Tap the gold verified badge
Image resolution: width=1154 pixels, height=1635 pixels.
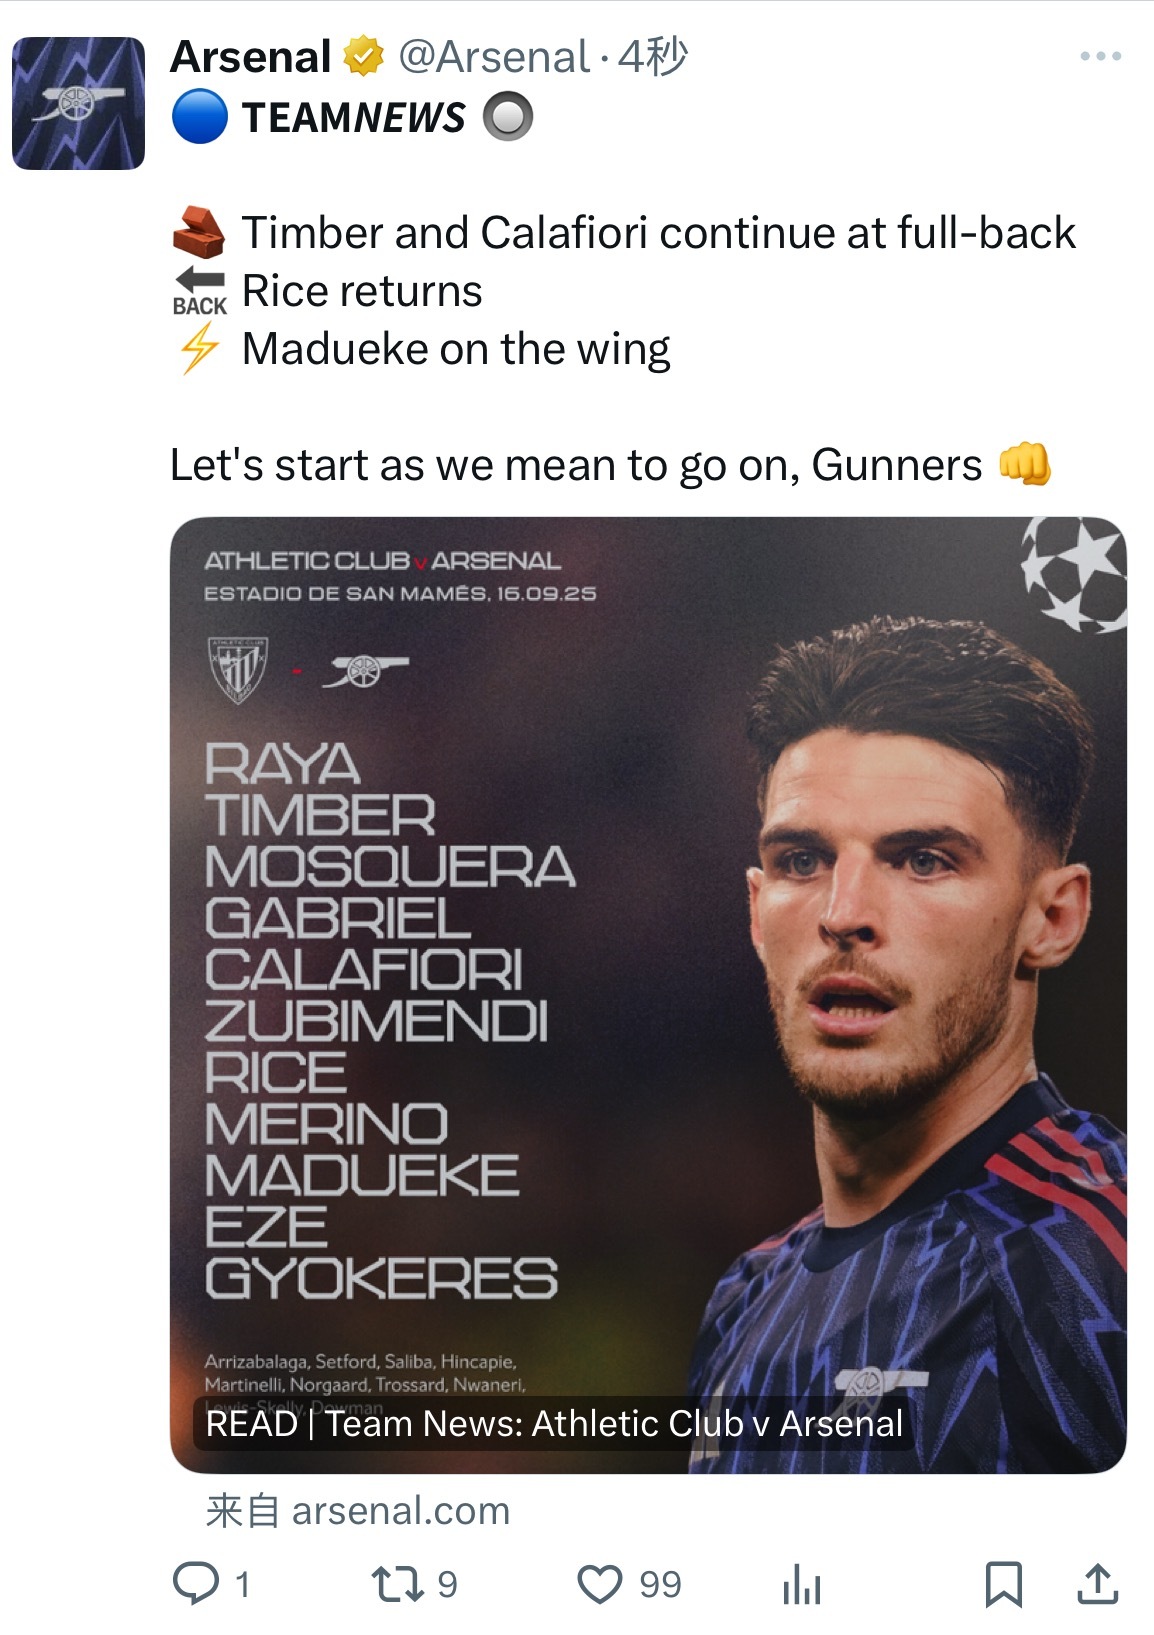(x=364, y=57)
